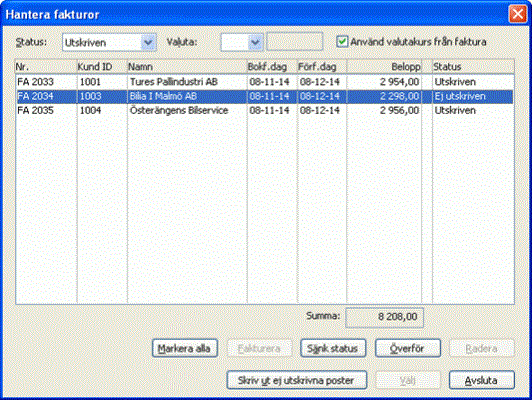Click the Avsluta button
This screenshot has width=532, height=400.
coord(482,380)
